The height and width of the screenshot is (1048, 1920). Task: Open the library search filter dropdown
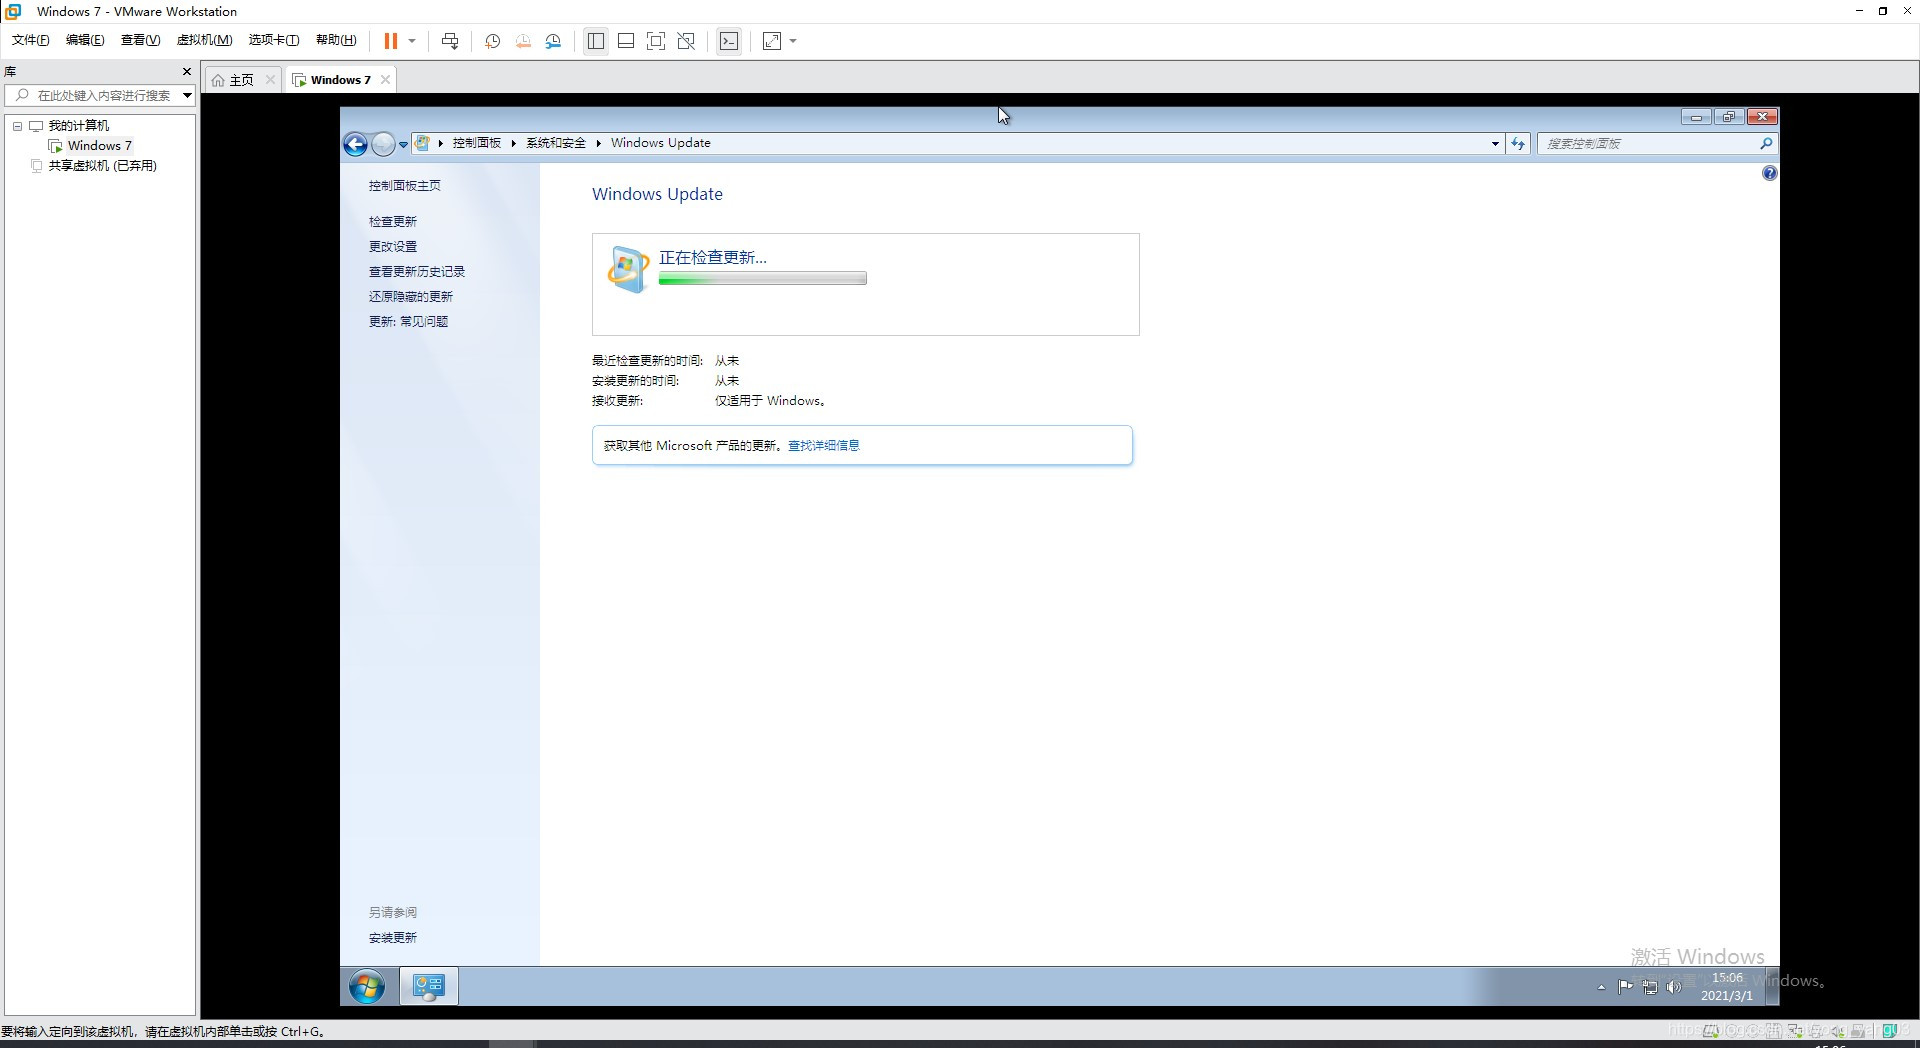tap(187, 95)
